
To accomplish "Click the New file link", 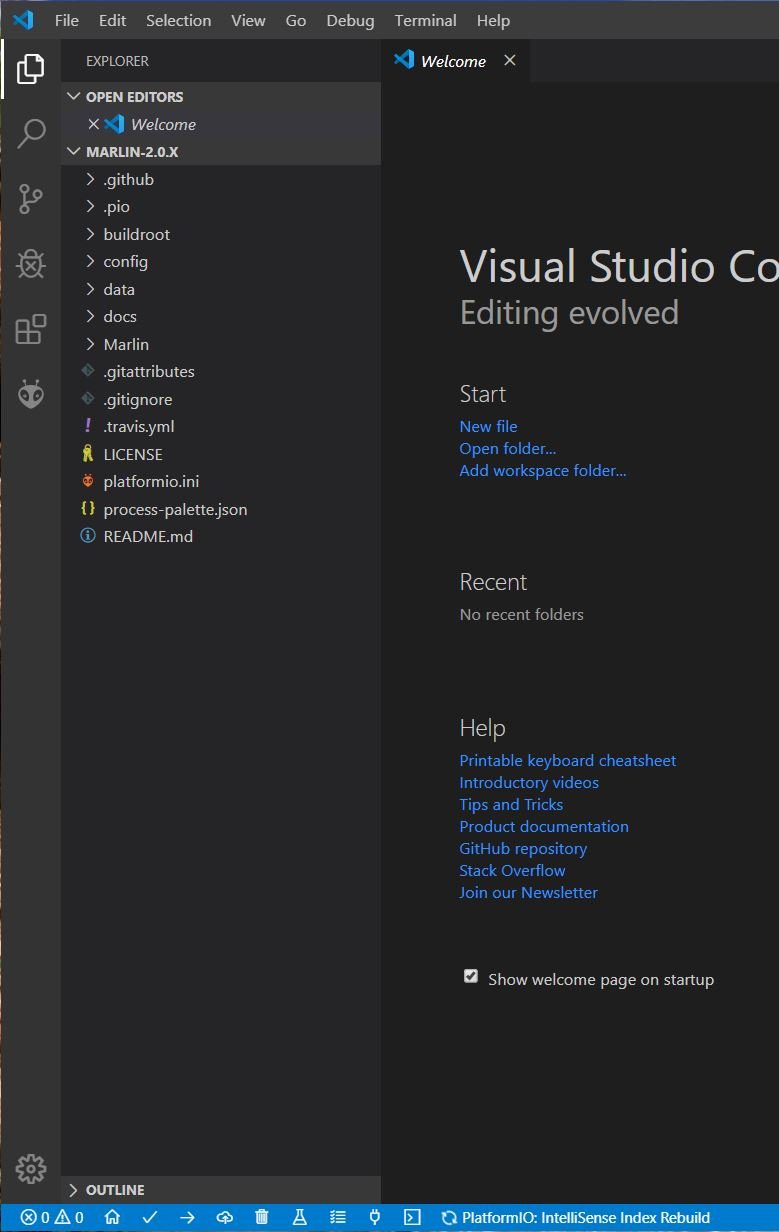I will click(x=488, y=426).
